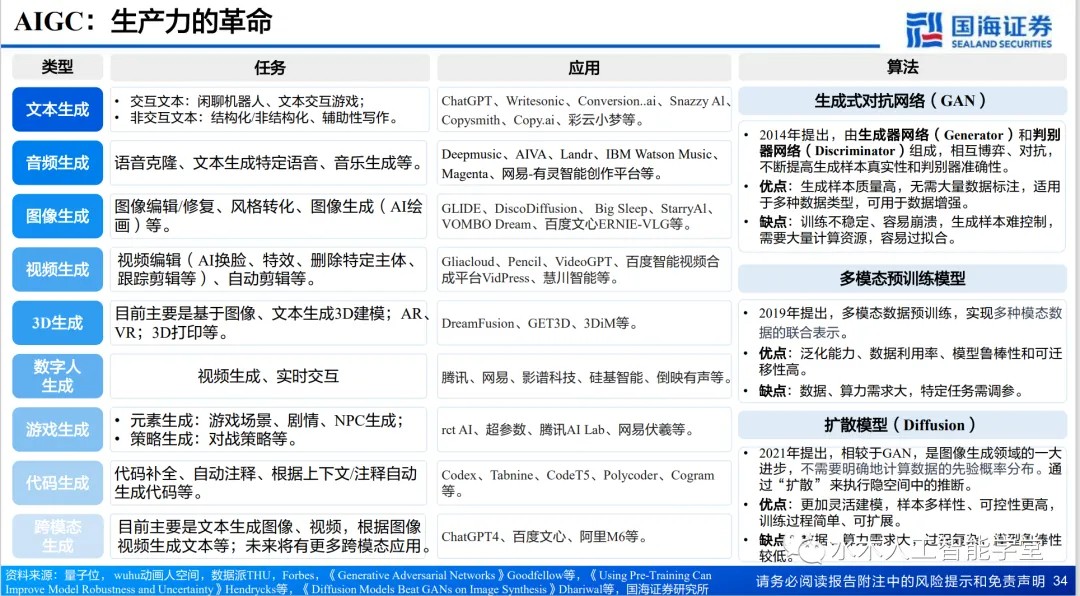Screen dimensions: 1080x596
Task: Click the GAN 缺点 bullet about 训练不稳定
Action: tap(902, 230)
